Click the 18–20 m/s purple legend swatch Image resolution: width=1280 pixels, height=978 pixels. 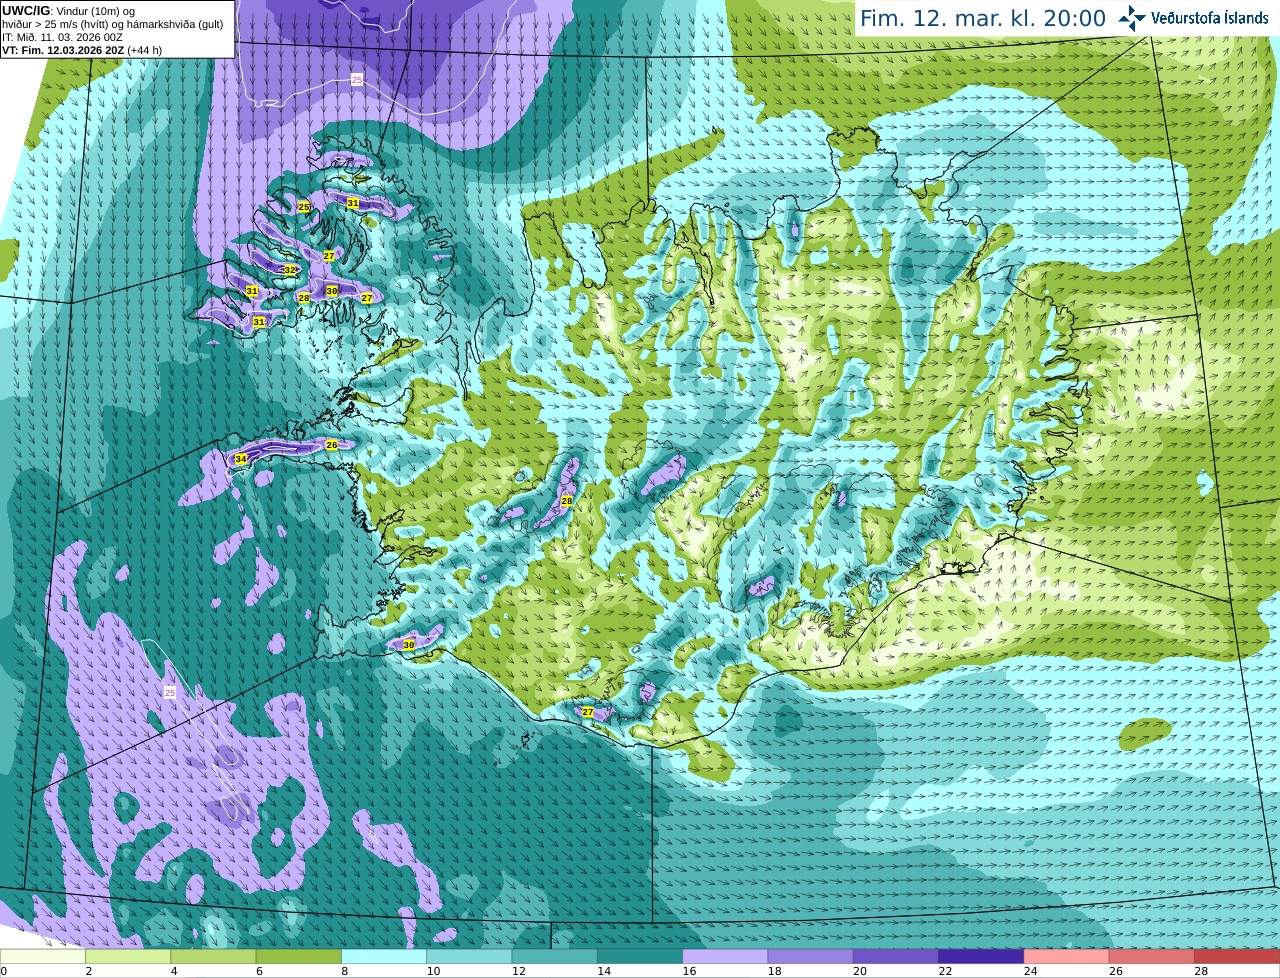coord(810,957)
